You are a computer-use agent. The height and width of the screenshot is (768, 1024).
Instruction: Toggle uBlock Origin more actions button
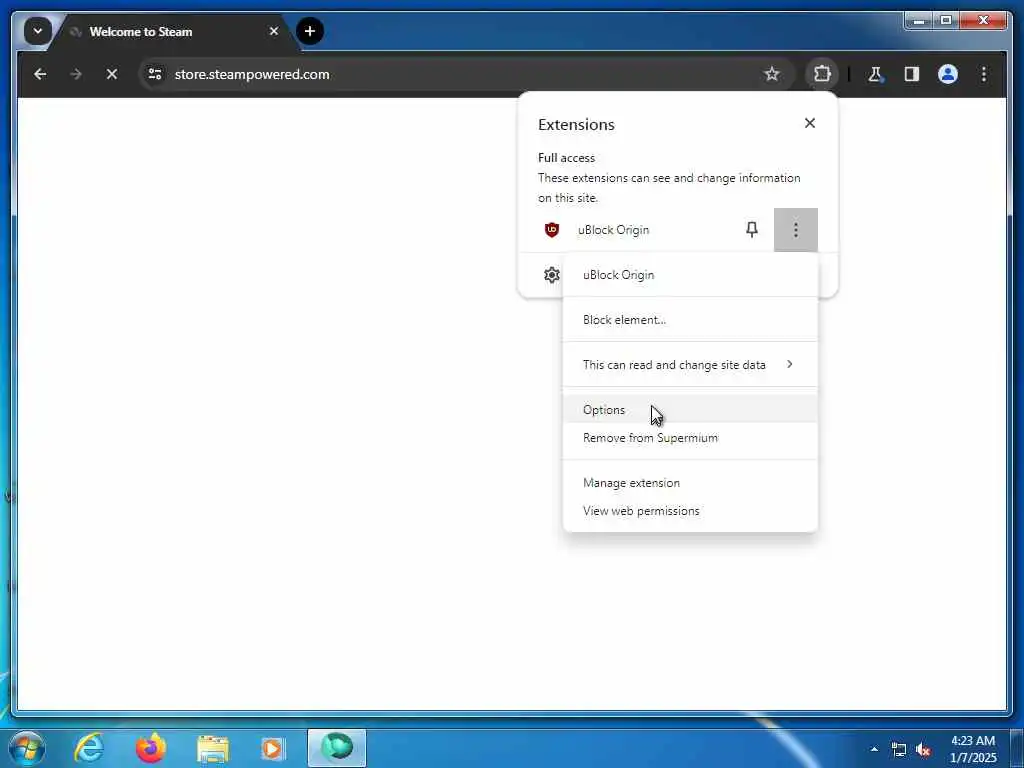click(795, 230)
